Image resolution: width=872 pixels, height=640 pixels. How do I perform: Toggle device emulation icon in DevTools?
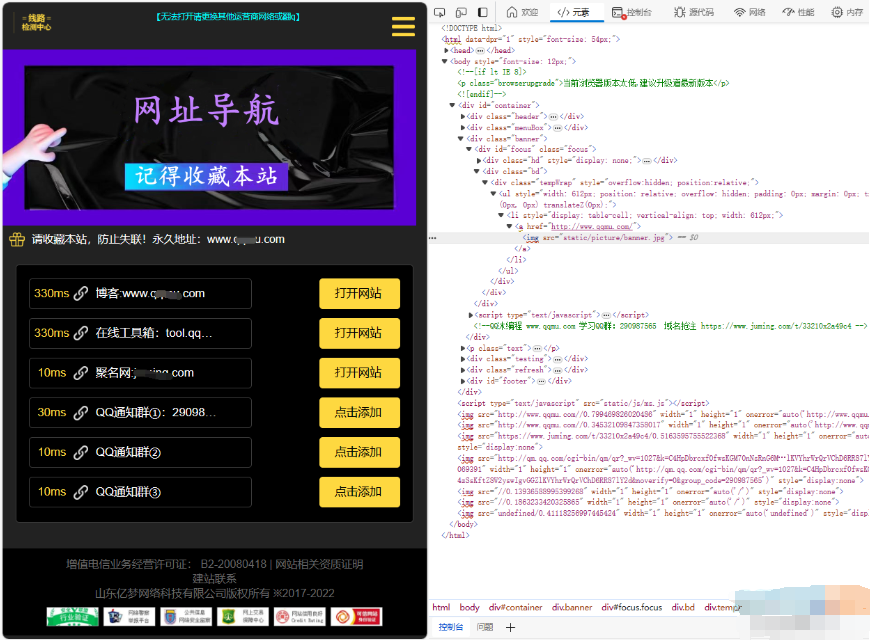coord(461,12)
